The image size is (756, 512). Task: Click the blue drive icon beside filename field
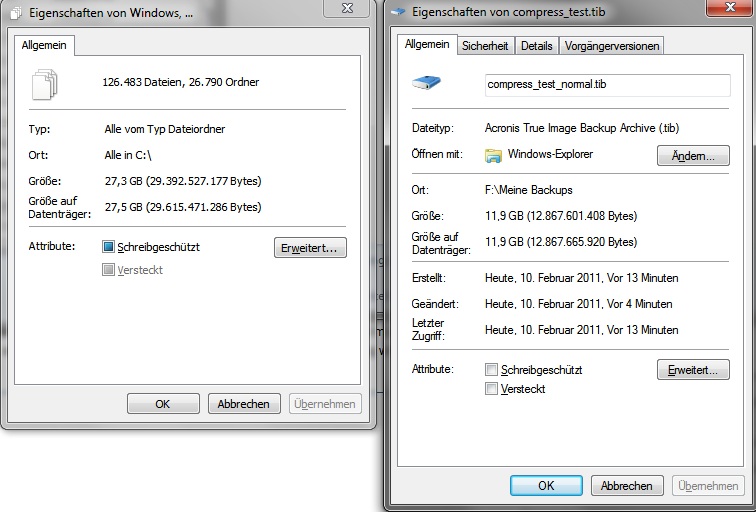click(x=427, y=82)
